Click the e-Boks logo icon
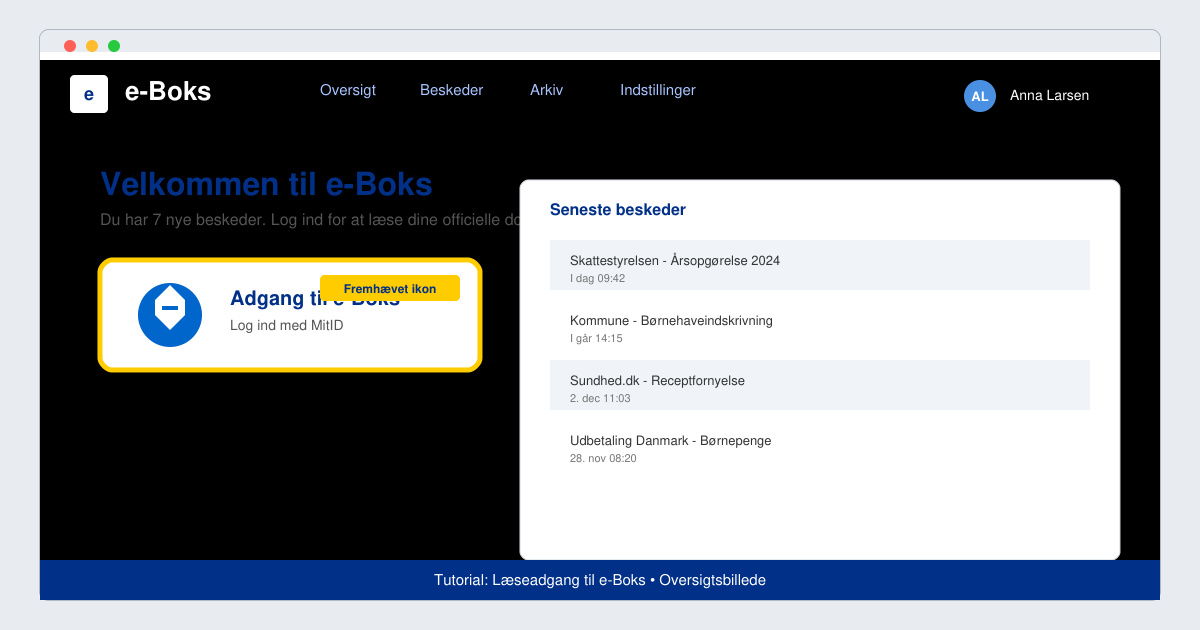1200x630 pixels. point(89,94)
